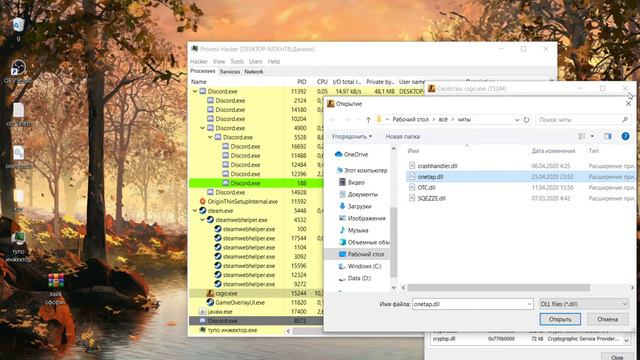Open the Hacker menu in Process Hacker
Screen dimensions: 640x360
199,62
